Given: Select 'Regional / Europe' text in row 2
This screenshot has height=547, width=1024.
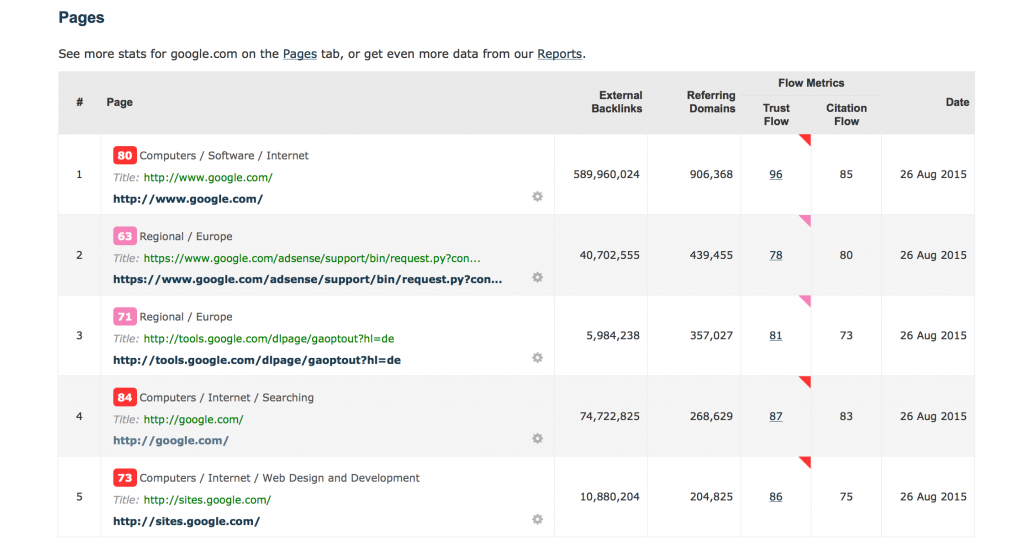Looking at the screenshot, I should [x=186, y=236].
